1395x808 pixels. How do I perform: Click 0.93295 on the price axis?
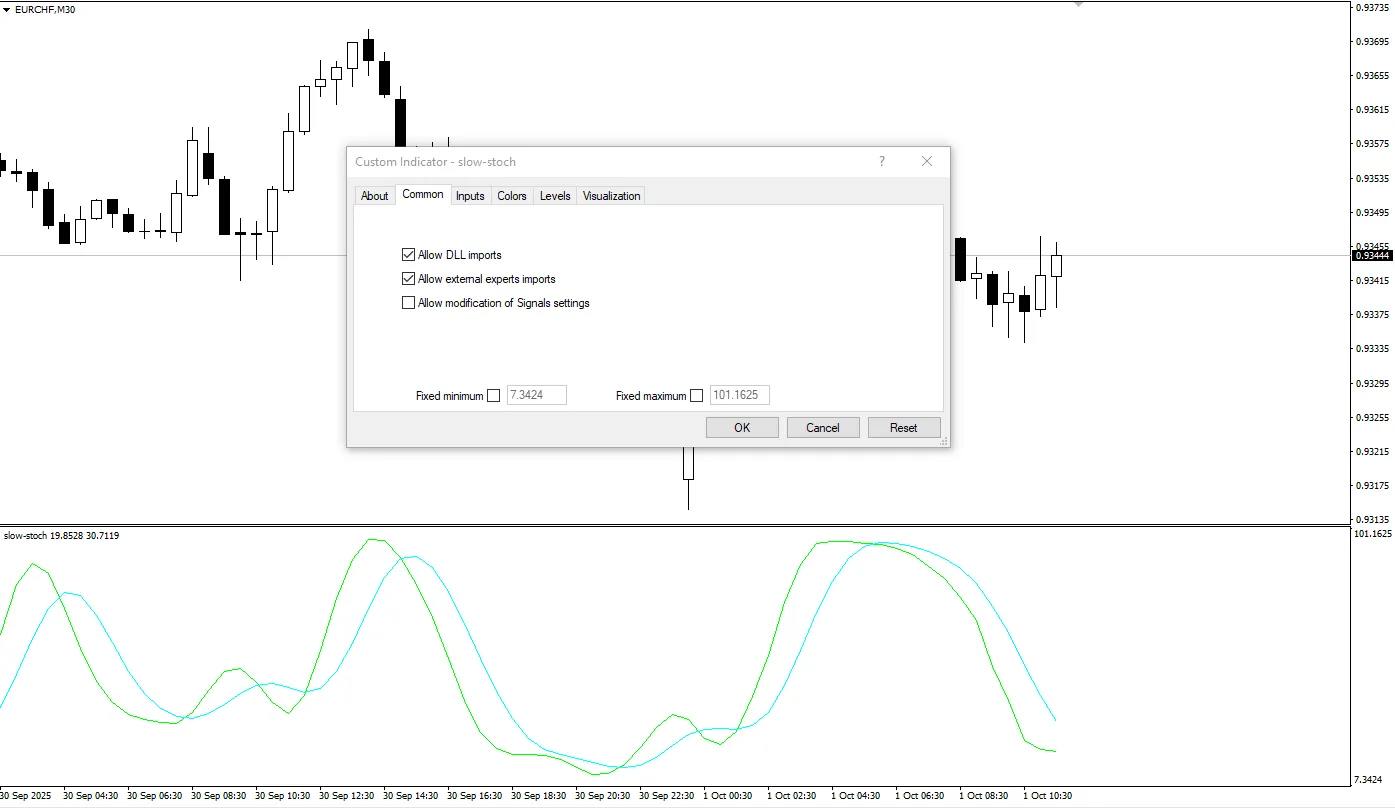1372,383
